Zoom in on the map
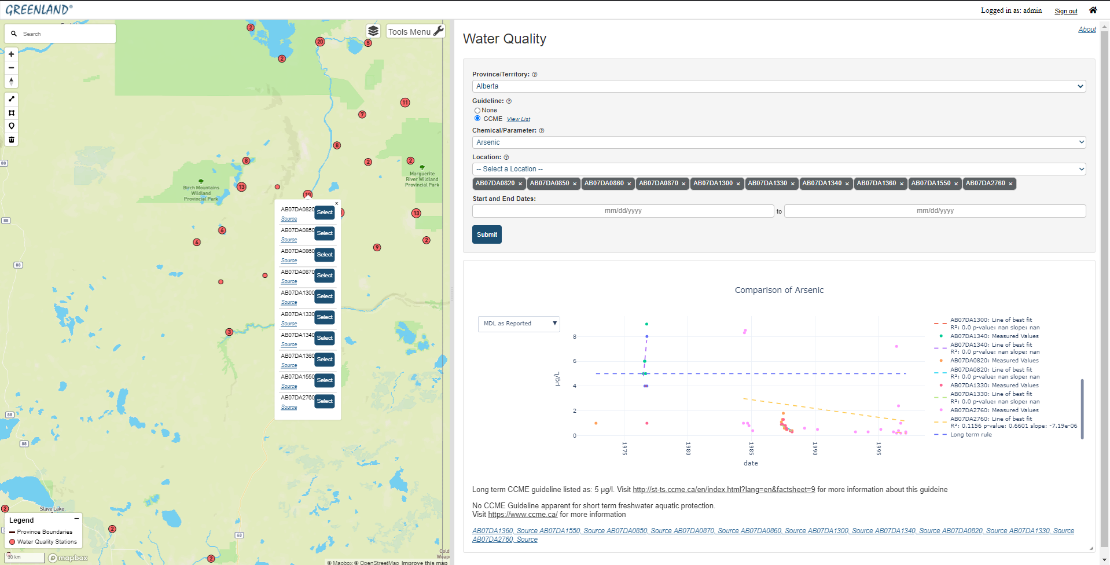 (12, 54)
